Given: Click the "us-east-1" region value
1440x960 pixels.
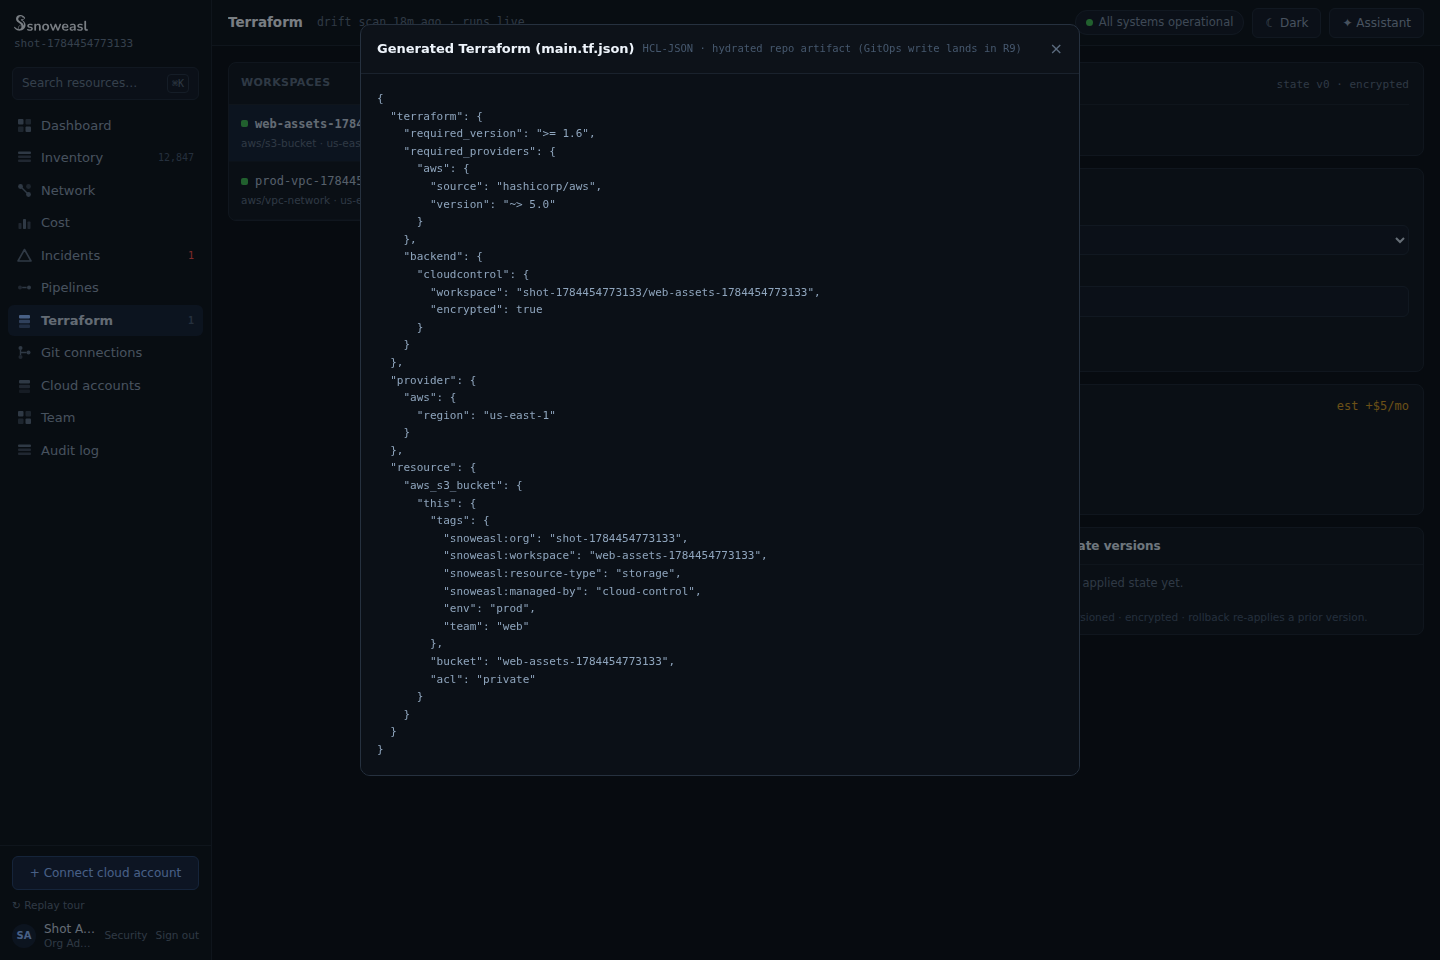Looking at the screenshot, I should [x=519, y=416].
